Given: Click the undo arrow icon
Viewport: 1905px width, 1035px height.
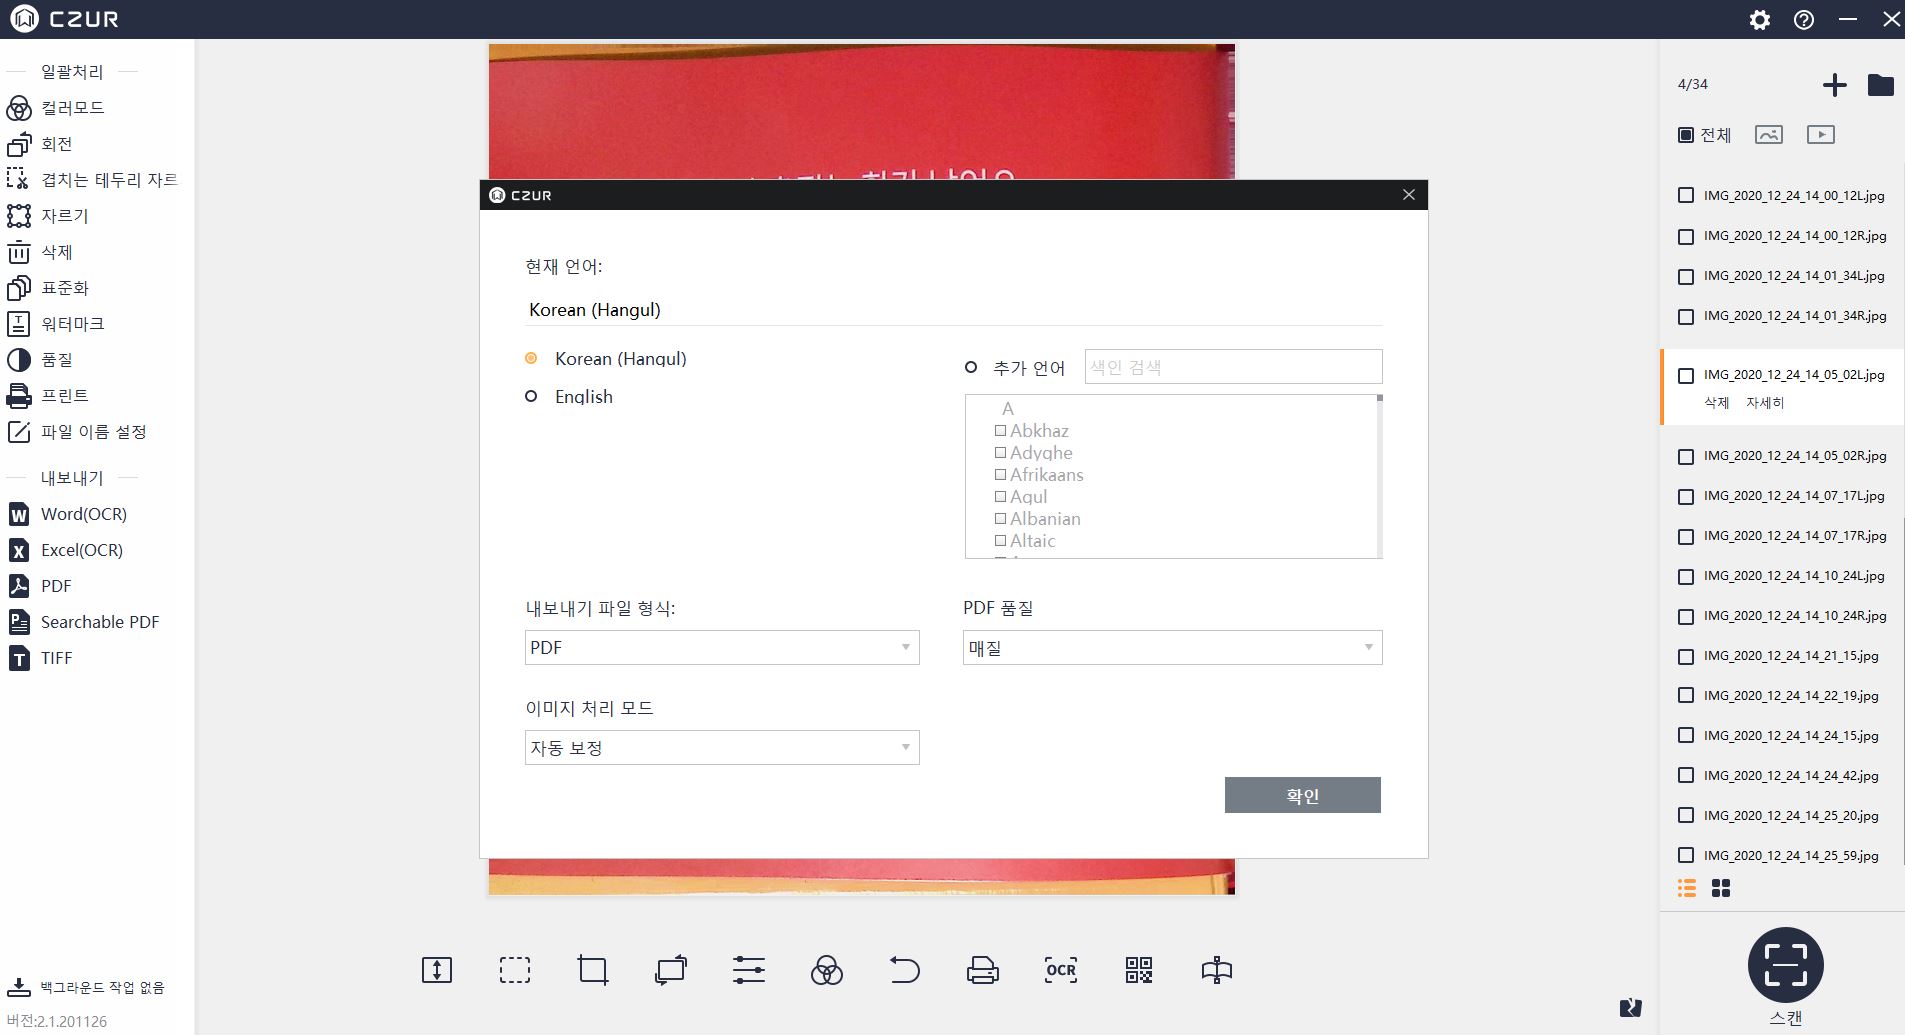Looking at the screenshot, I should 904,970.
